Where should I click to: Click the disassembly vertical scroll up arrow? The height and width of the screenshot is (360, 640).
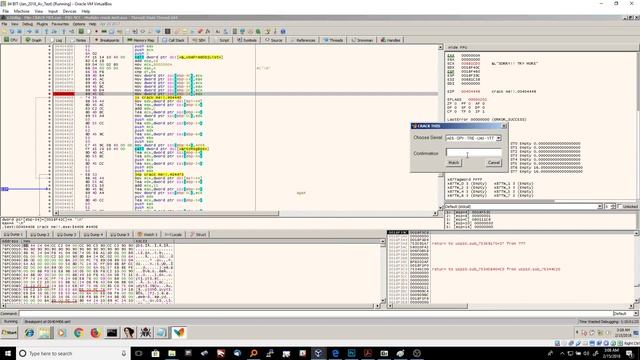[x=440, y=47]
